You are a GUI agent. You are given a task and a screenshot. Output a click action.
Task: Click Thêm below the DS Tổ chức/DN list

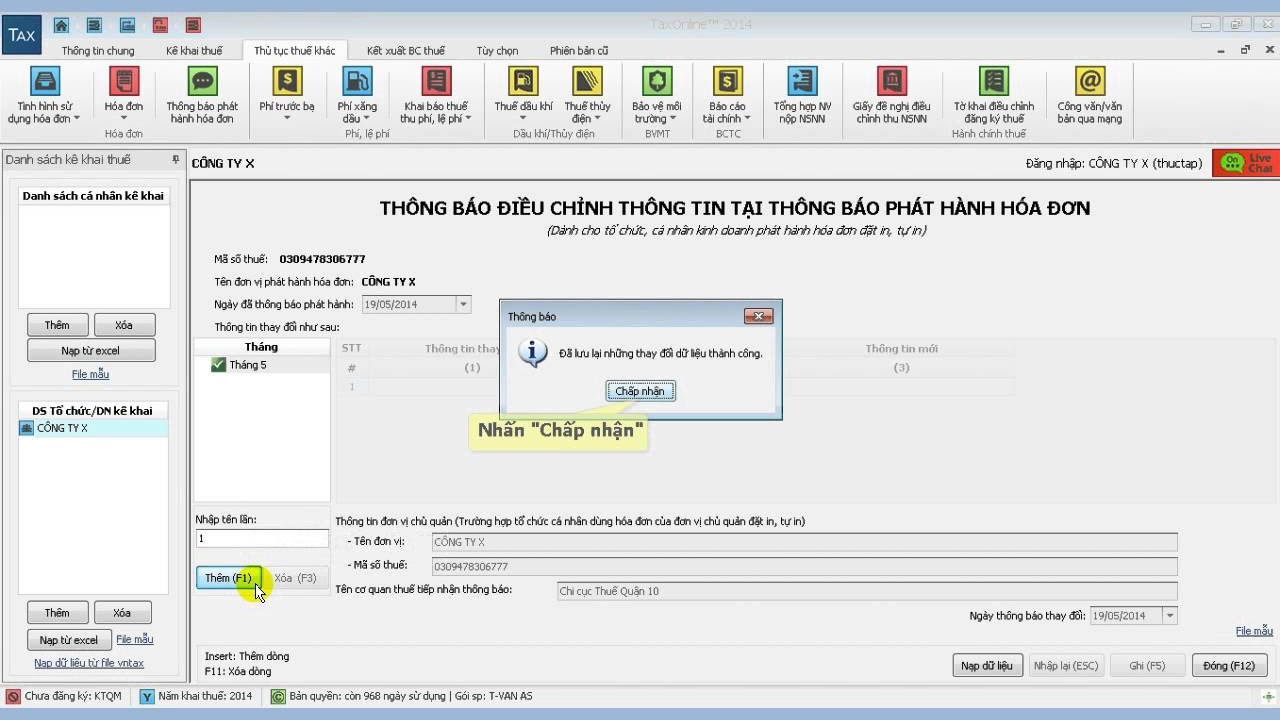click(57, 613)
